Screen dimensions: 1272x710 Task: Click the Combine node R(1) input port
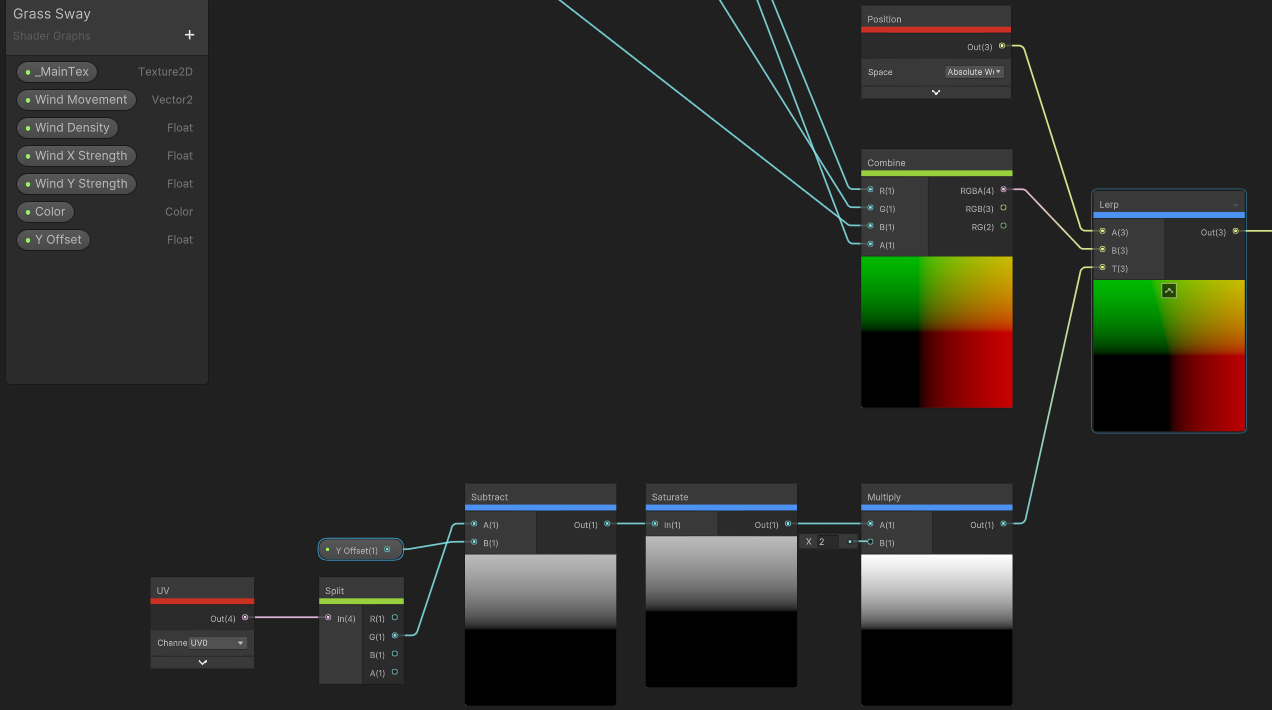pos(870,190)
